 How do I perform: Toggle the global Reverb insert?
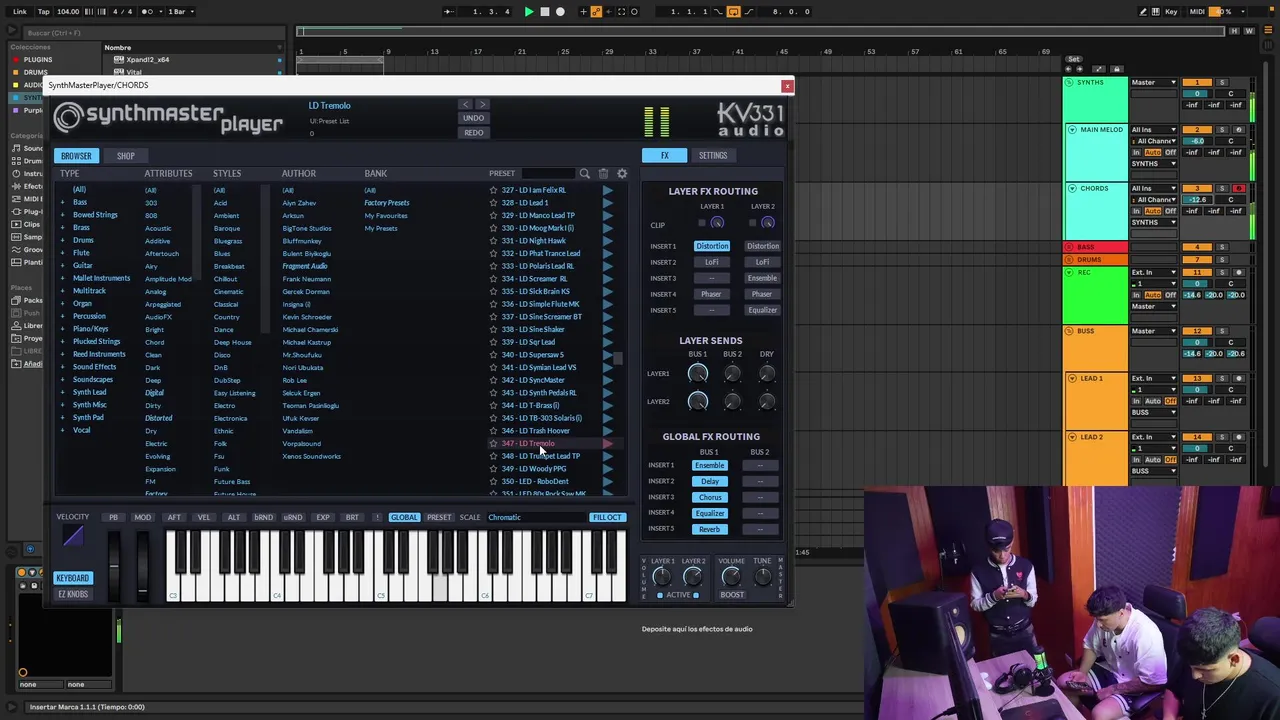tap(709, 529)
